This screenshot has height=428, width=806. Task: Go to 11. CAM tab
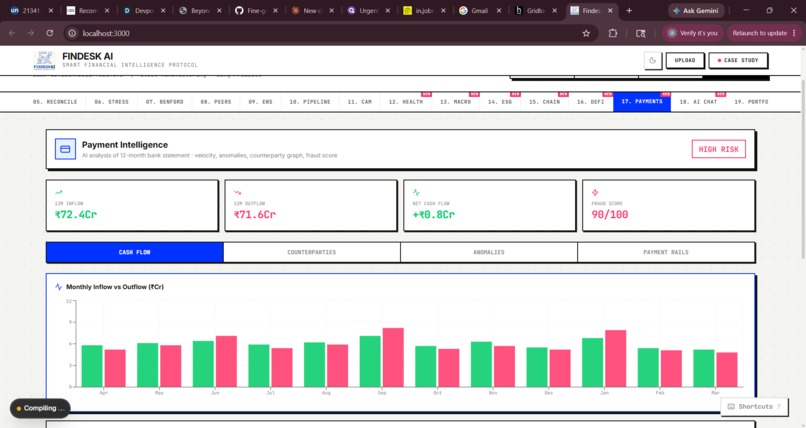359,102
